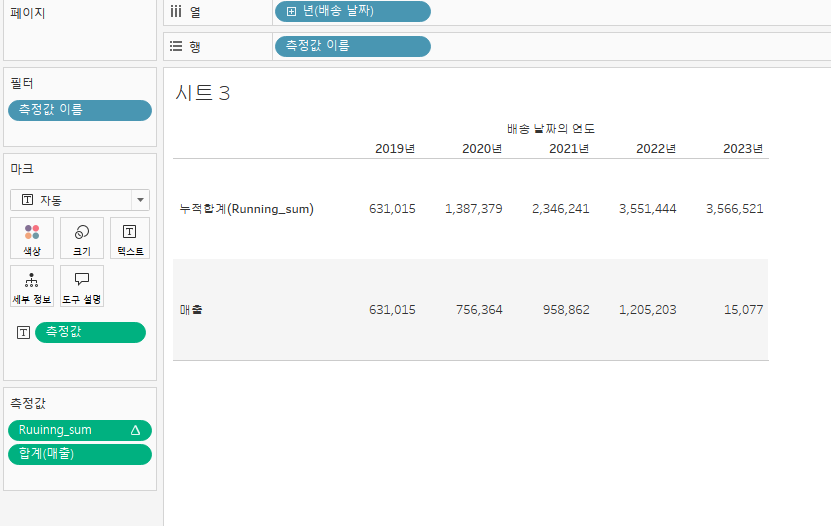
Task: Select the 측정값 이름 pill on rows shelf
Action: click(x=353, y=46)
